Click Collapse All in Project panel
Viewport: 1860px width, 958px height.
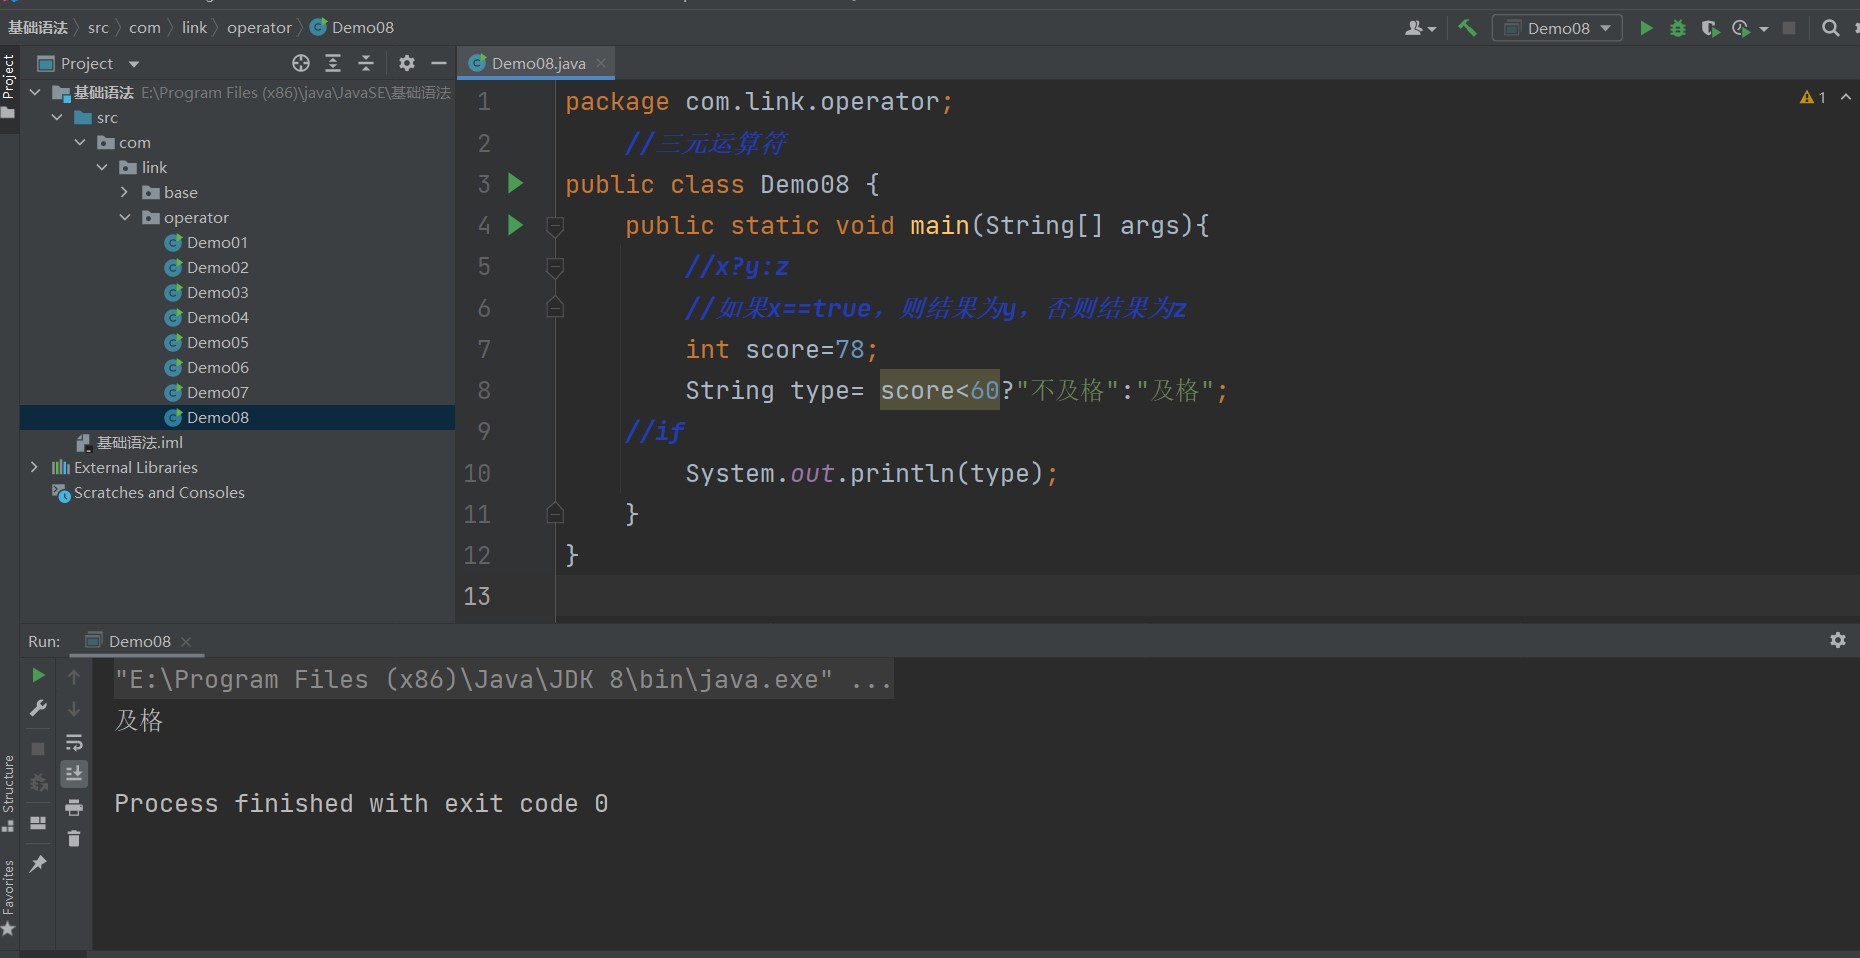(366, 63)
